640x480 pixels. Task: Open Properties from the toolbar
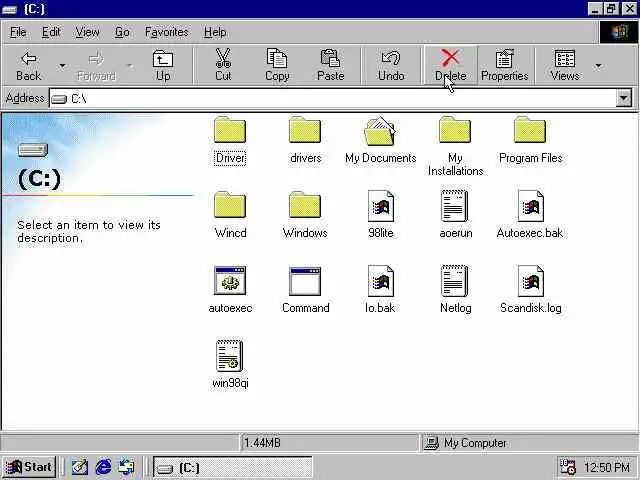pos(504,65)
